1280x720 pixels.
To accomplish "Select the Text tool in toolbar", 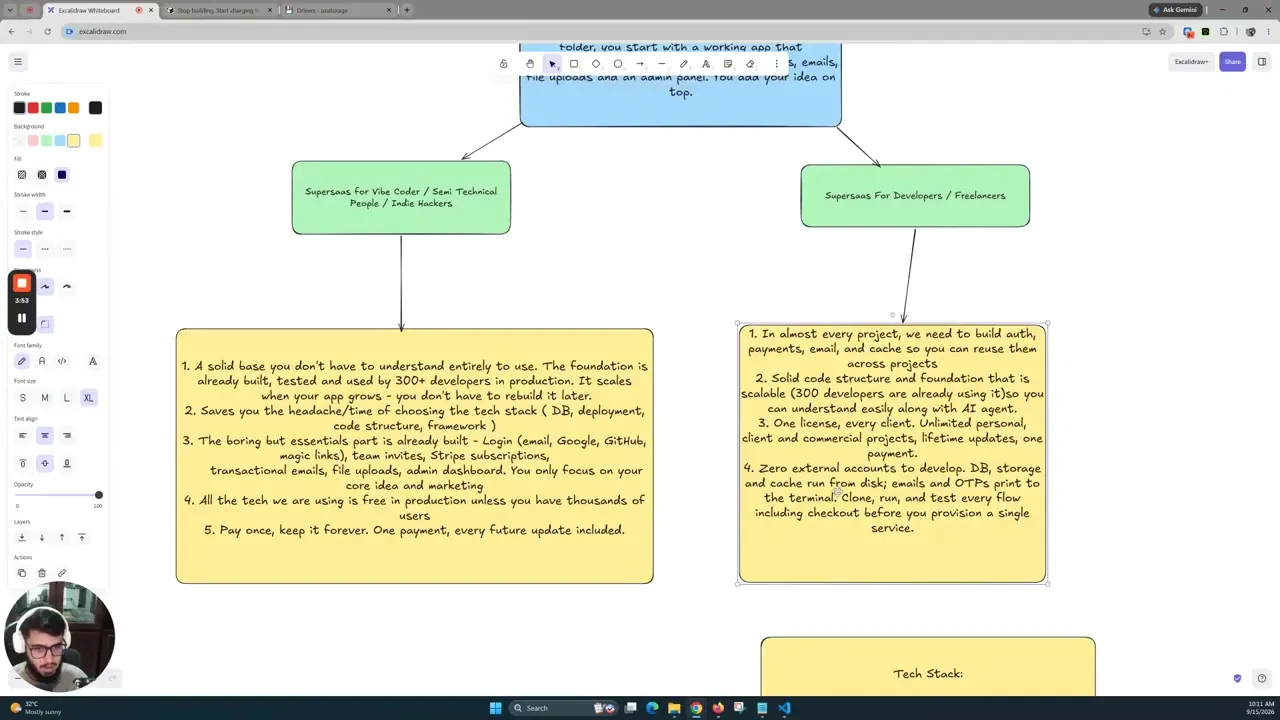I will 706,64.
